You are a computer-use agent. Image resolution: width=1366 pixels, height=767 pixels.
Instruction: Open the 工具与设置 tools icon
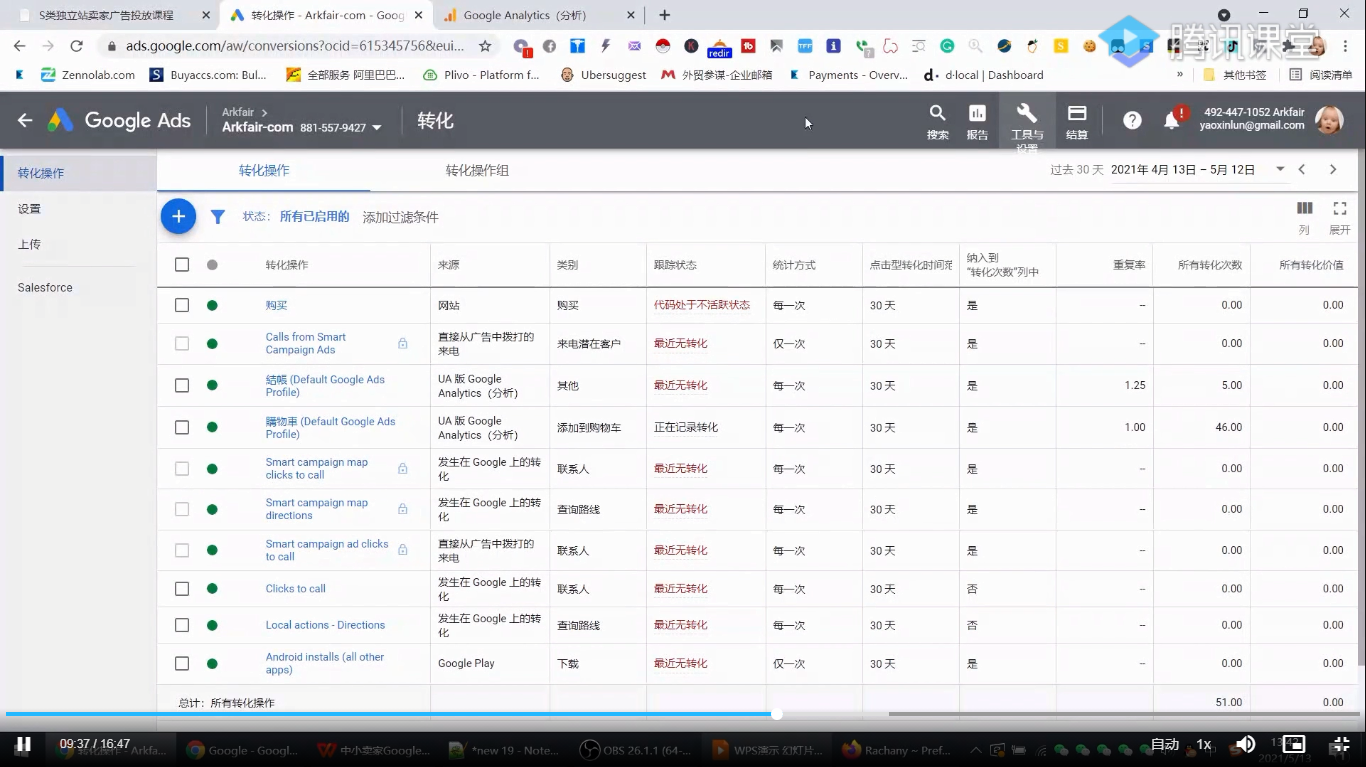1026,115
